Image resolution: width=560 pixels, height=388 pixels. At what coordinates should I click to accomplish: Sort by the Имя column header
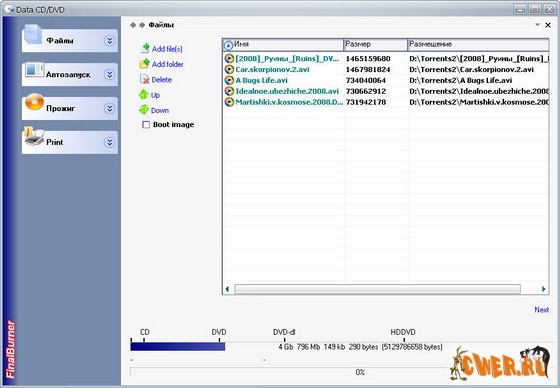[282, 45]
